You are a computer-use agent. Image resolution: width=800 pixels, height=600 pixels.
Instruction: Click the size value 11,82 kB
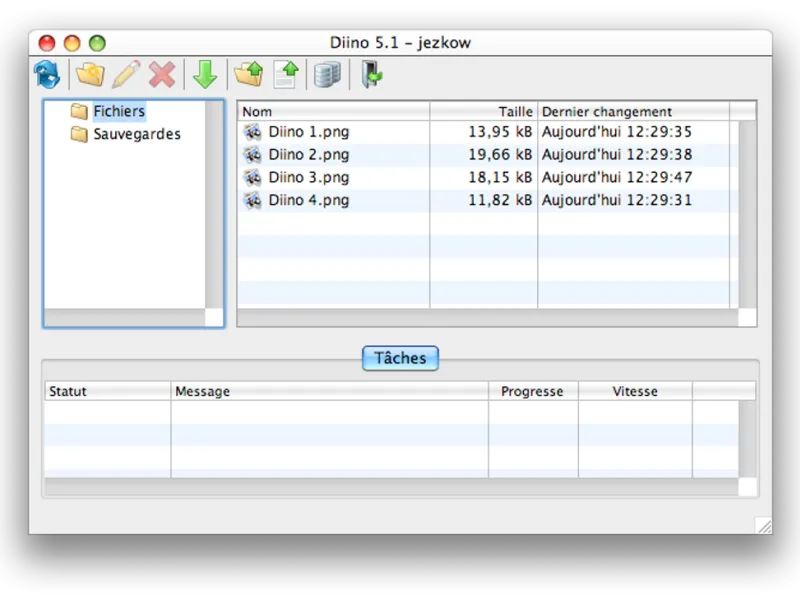tap(501, 201)
